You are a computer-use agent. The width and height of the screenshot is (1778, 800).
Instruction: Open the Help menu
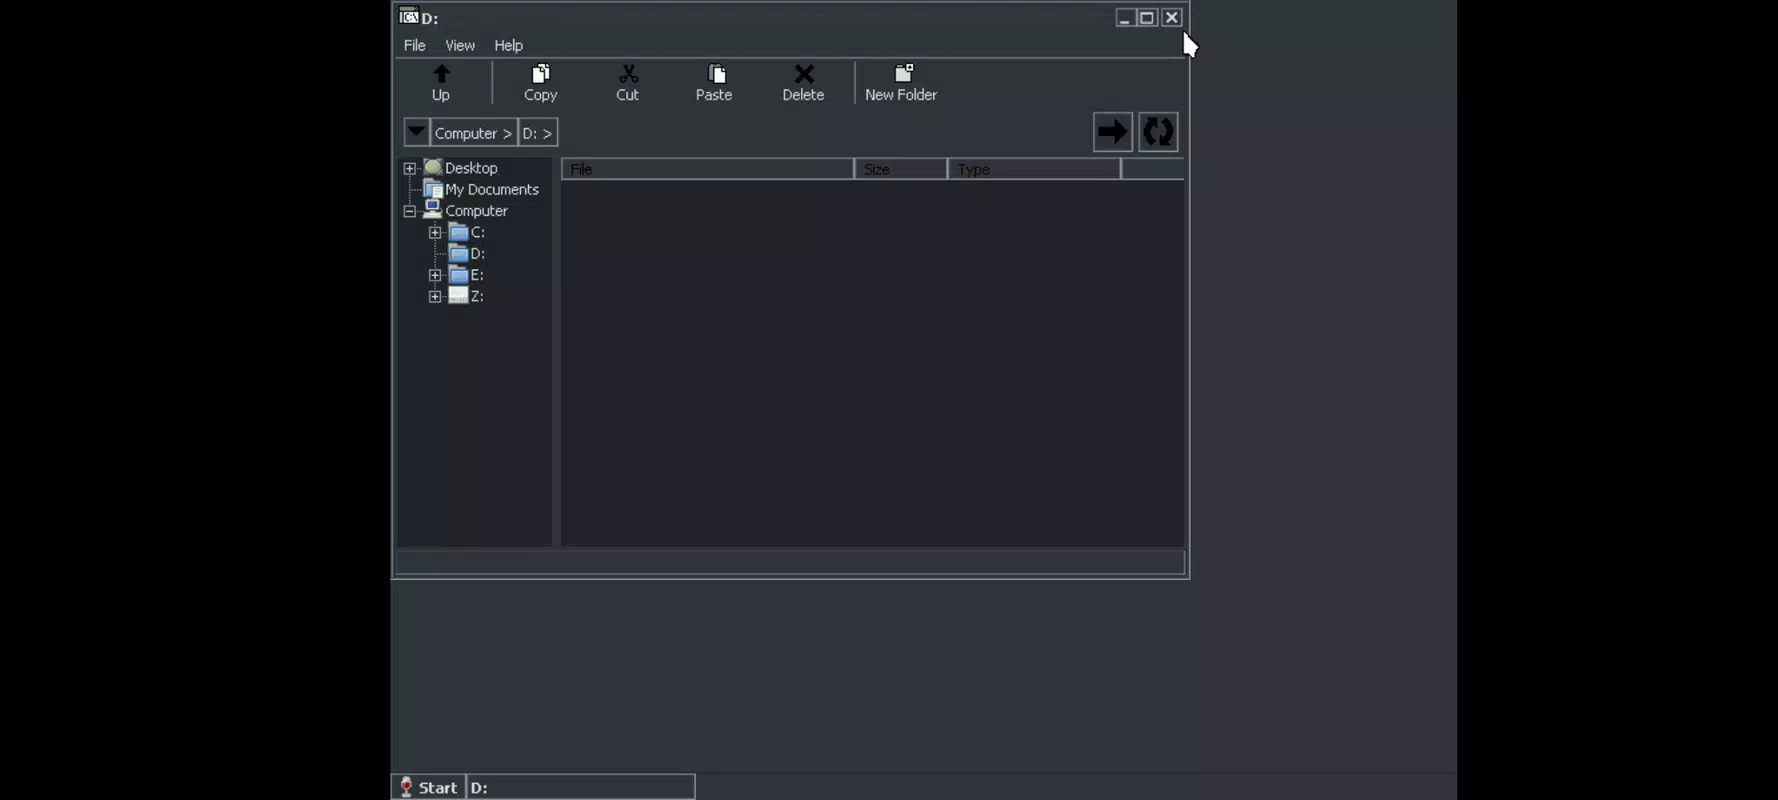tap(508, 45)
